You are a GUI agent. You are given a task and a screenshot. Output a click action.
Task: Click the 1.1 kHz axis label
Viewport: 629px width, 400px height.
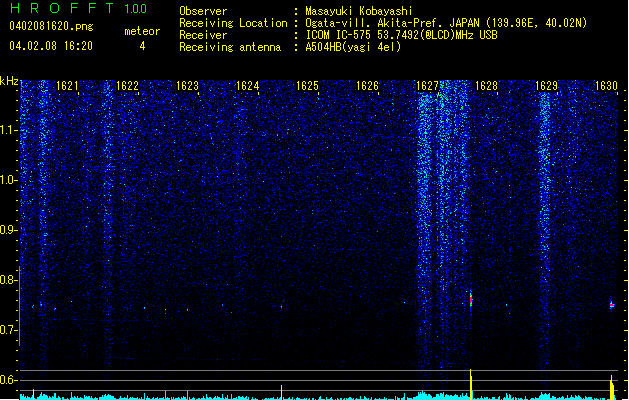pyautogui.click(x=9, y=130)
